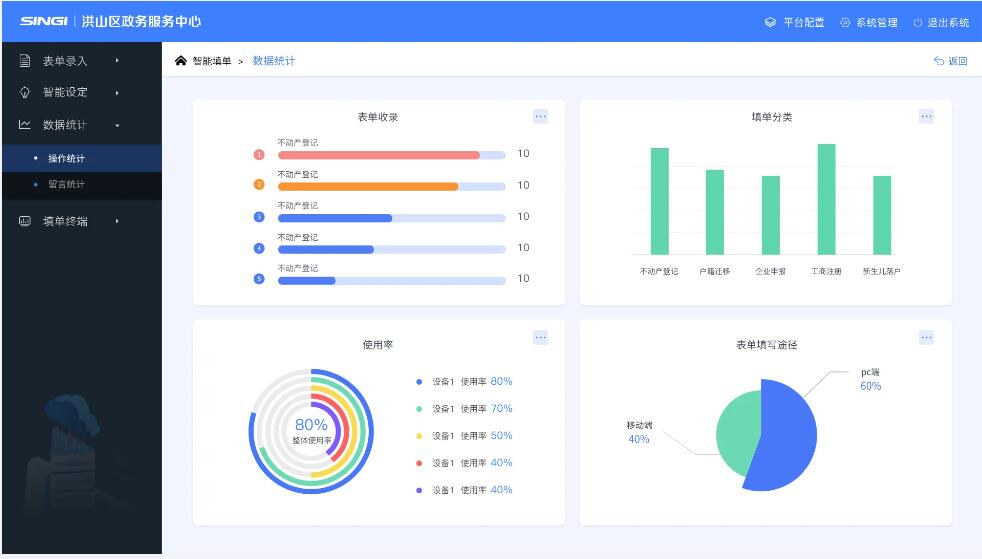Click the 填单终端 terminal icon
The height and width of the screenshot is (559, 982).
(25, 220)
